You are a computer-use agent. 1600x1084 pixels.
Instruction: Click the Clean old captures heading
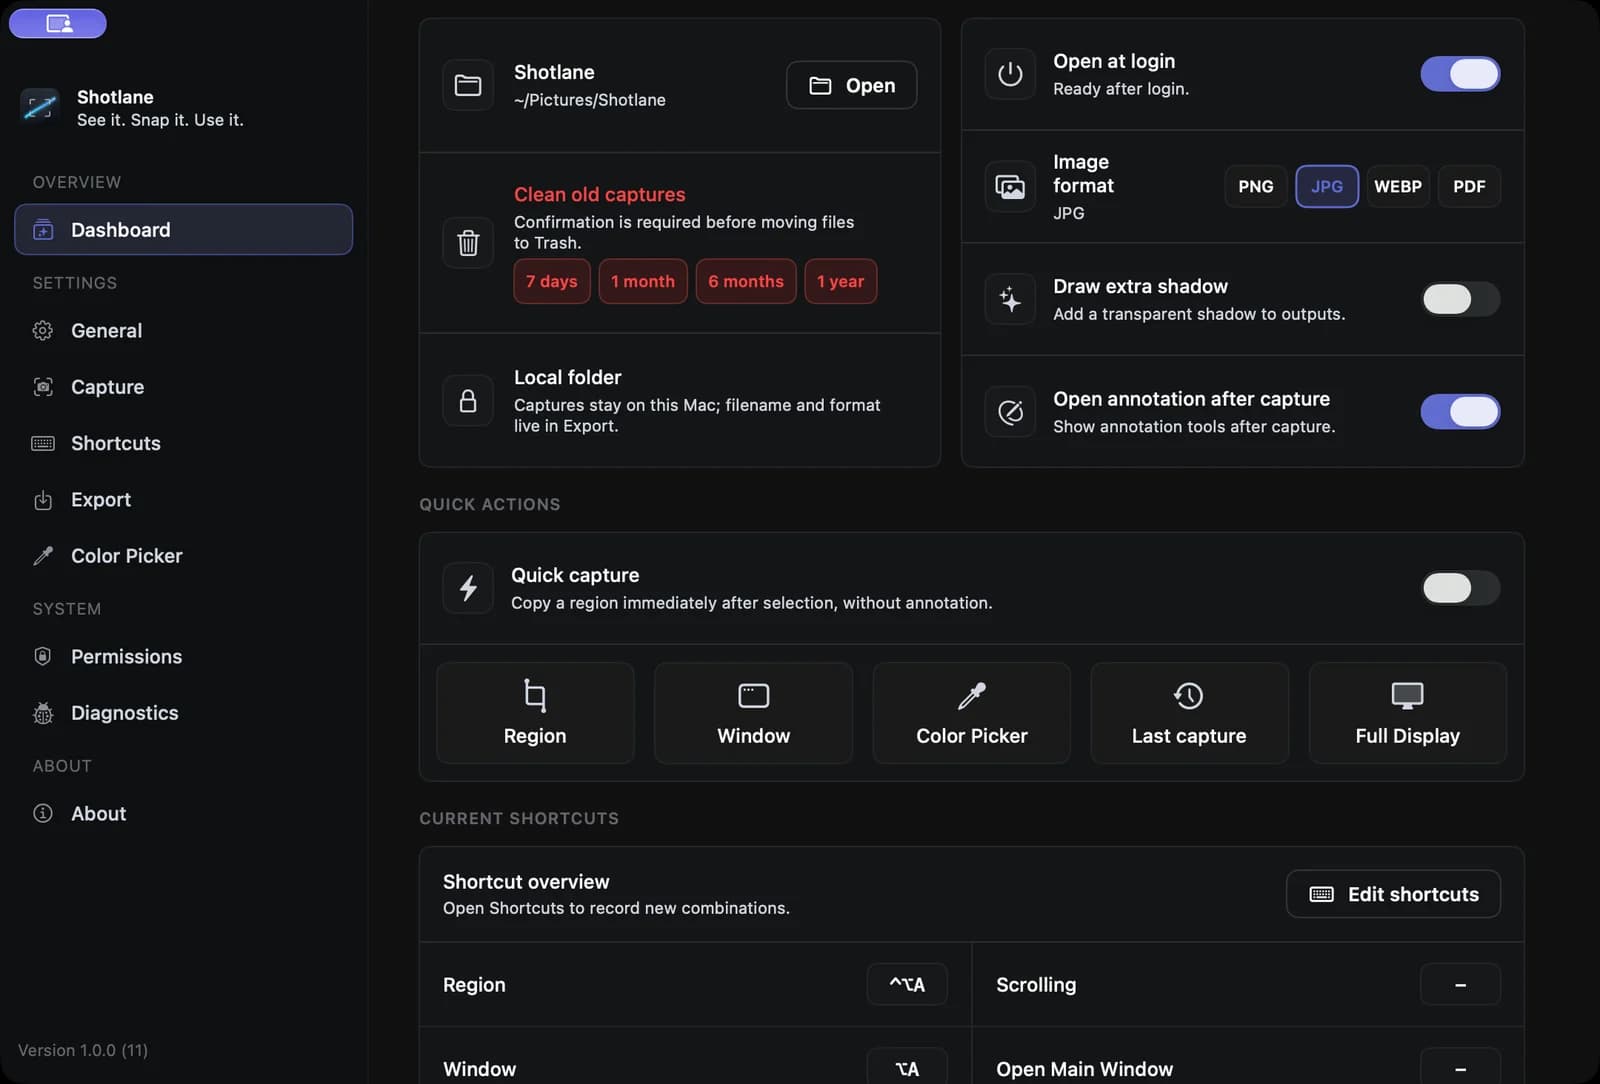(600, 194)
